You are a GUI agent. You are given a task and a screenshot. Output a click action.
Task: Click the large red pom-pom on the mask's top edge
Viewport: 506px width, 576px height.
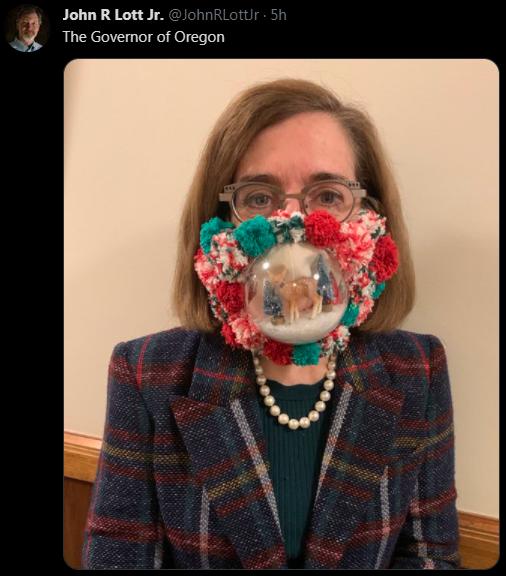323,228
